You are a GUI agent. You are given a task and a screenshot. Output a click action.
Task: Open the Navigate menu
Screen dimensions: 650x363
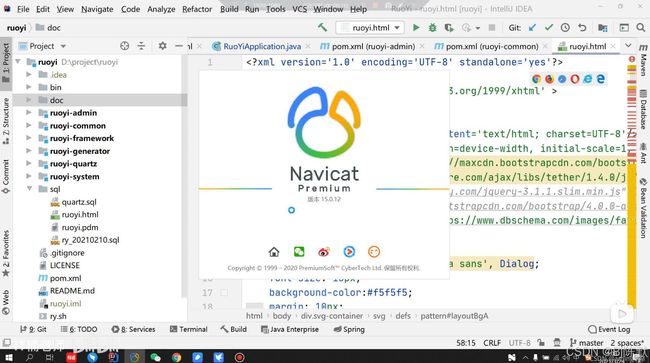click(x=97, y=9)
